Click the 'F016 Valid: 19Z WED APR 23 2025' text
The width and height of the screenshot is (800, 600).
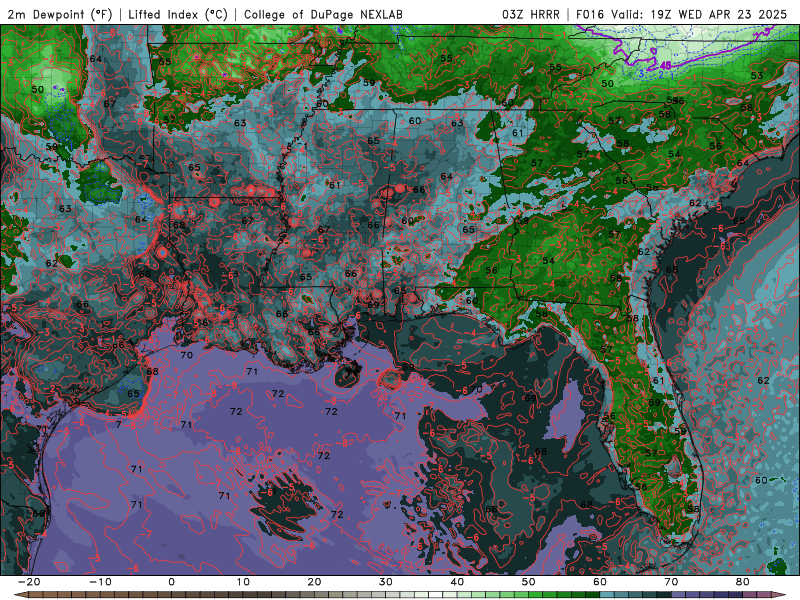pyautogui.click(x=682, y=14)
